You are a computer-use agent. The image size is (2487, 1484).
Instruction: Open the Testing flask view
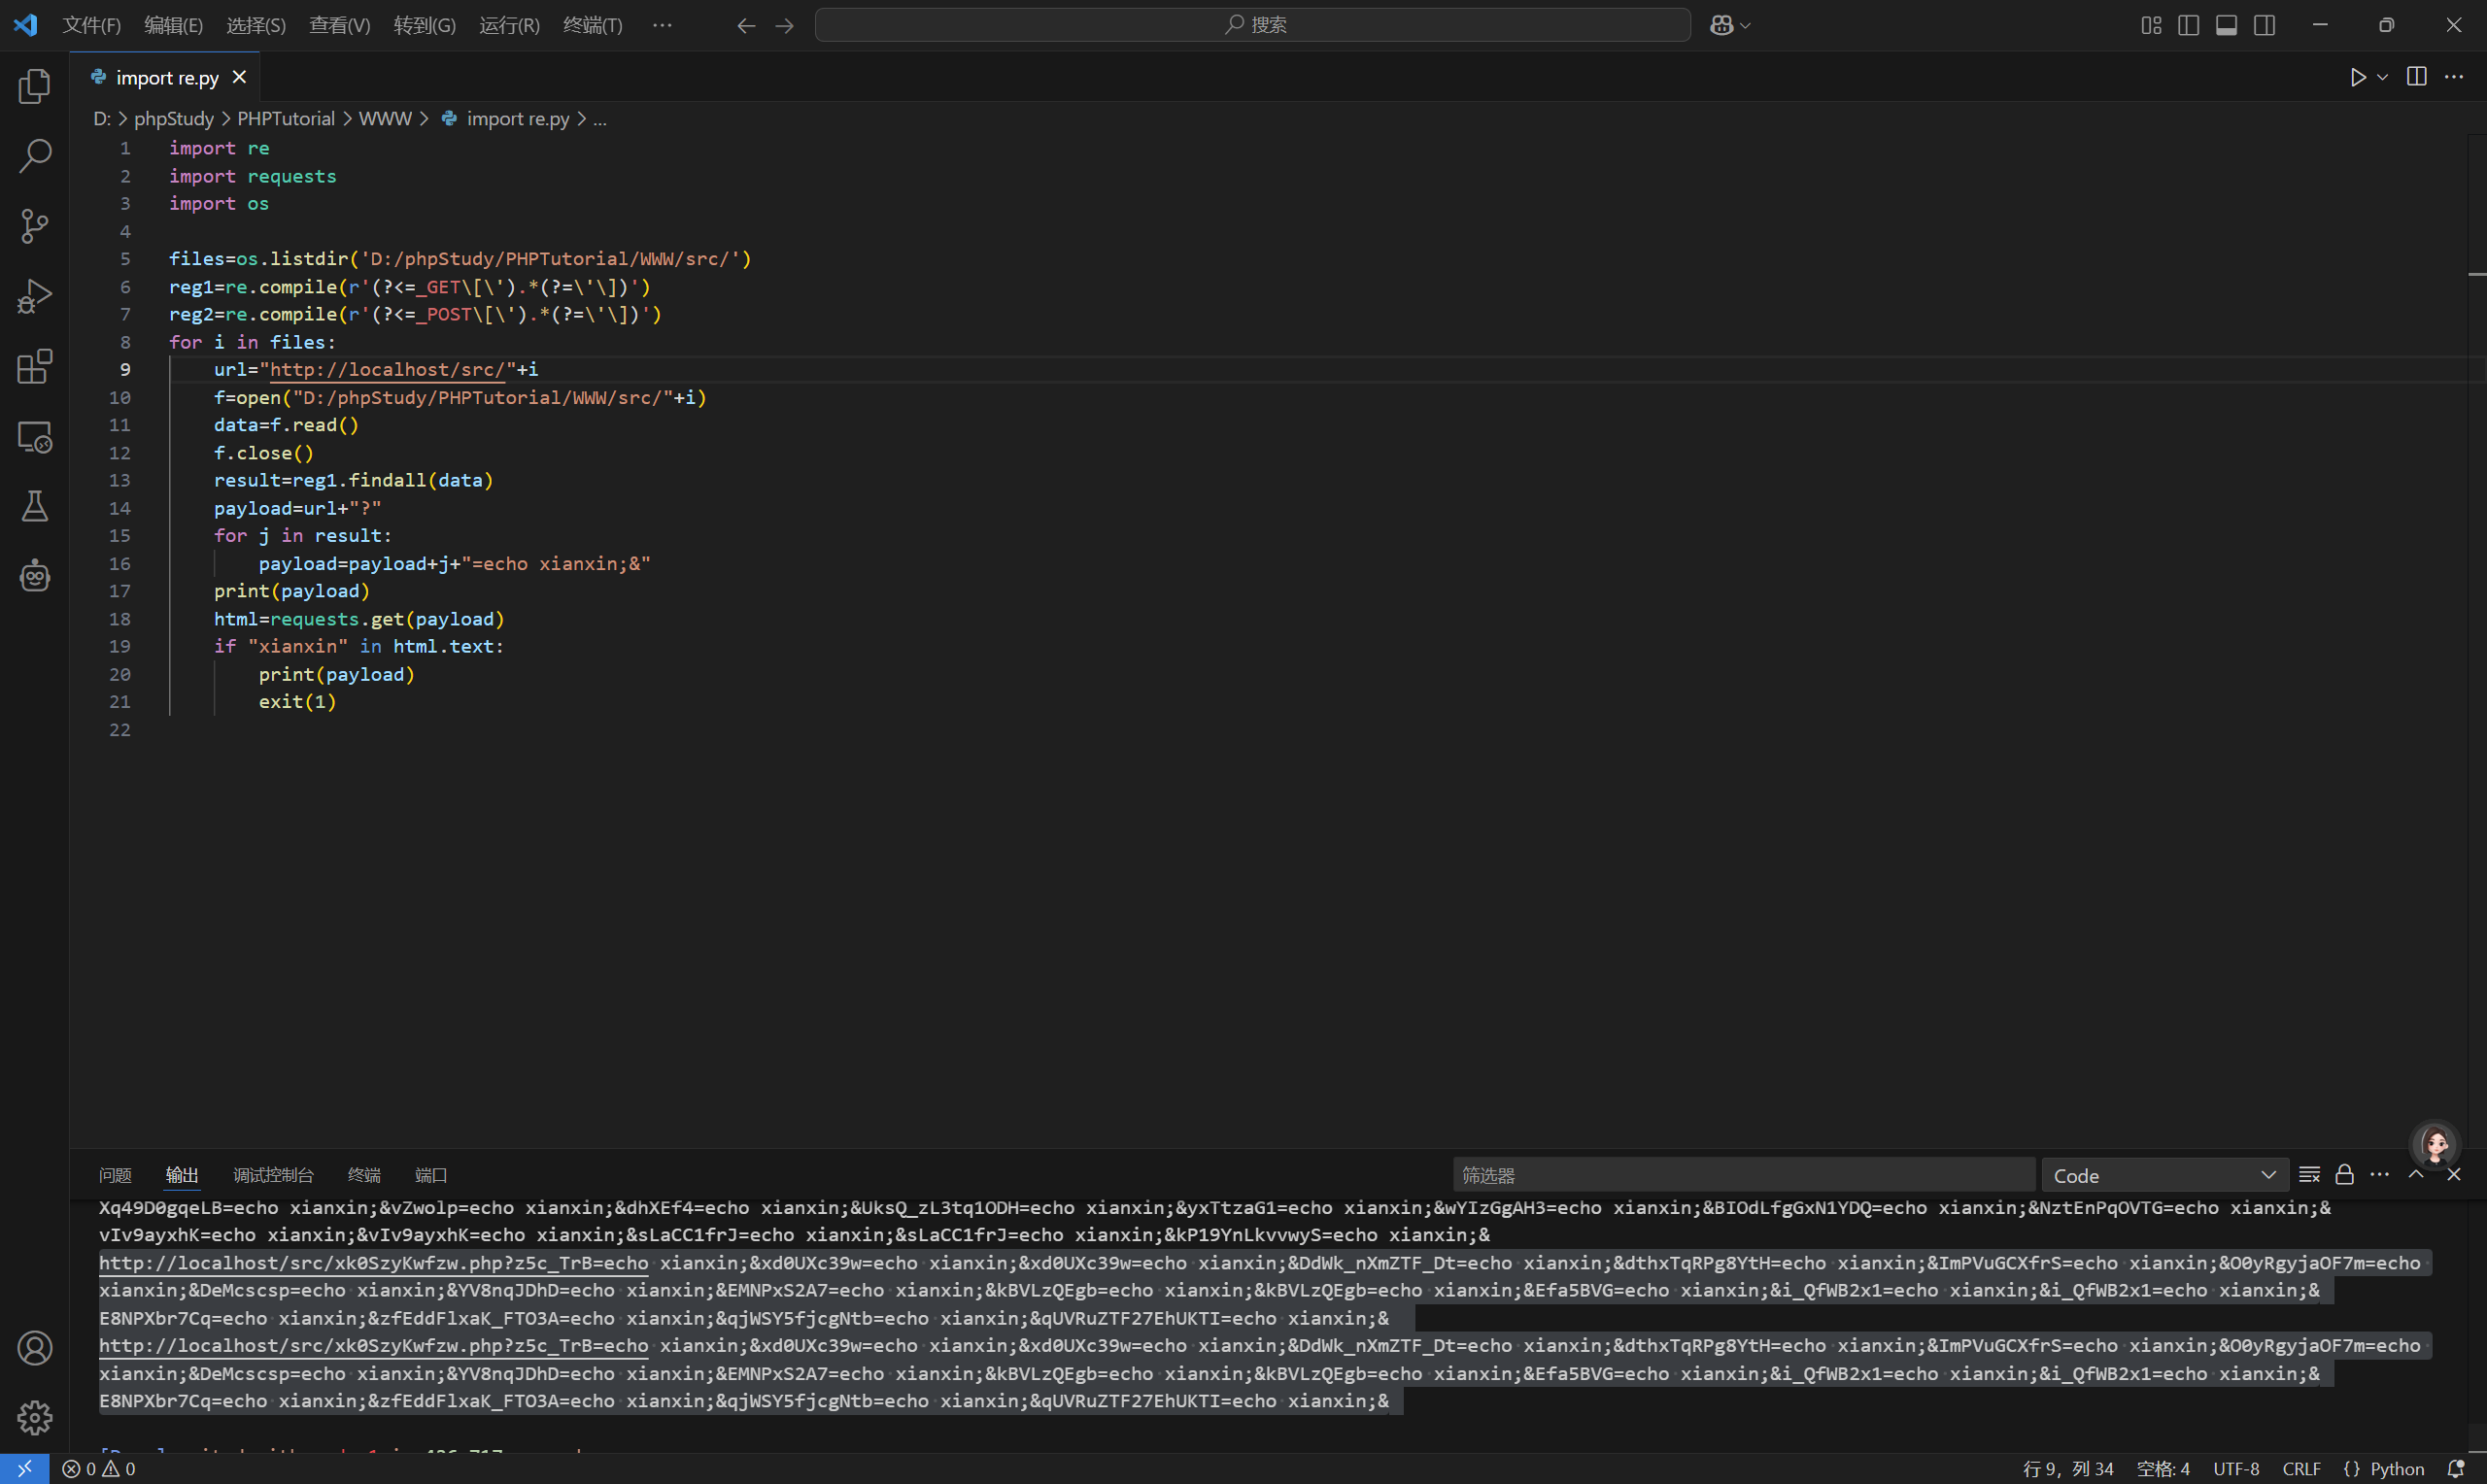tap(35, 506)
